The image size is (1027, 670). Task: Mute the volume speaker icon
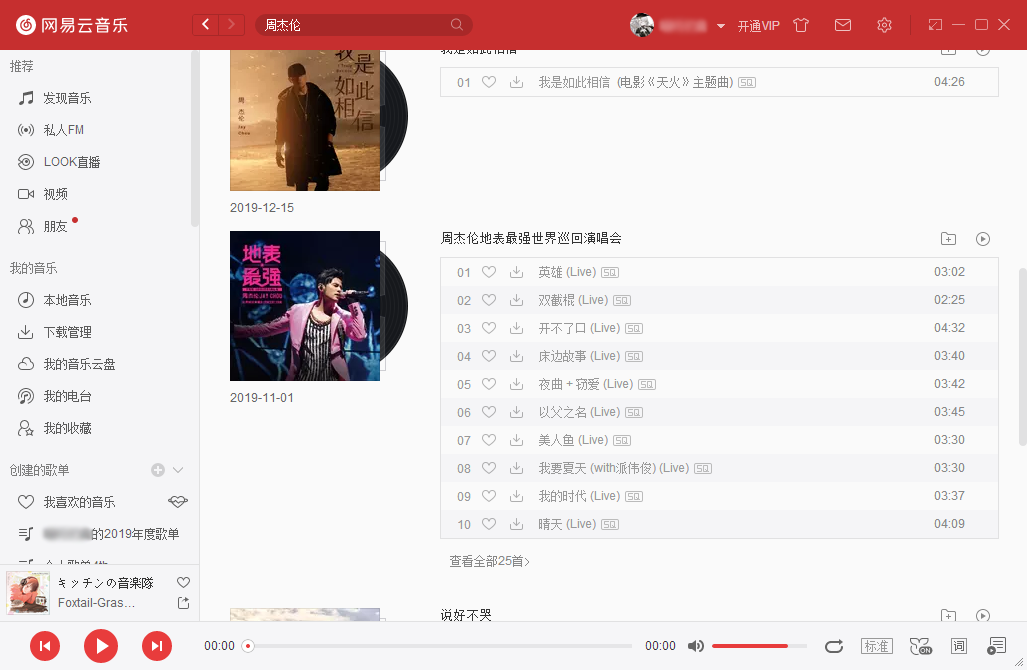[696, 646]
